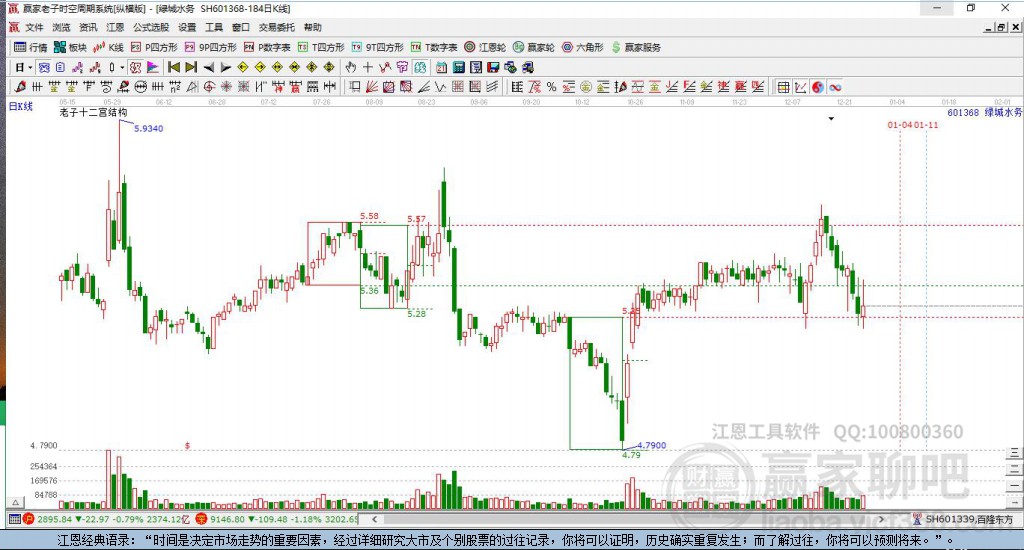Restore the inner chart window

(1001, 27)
